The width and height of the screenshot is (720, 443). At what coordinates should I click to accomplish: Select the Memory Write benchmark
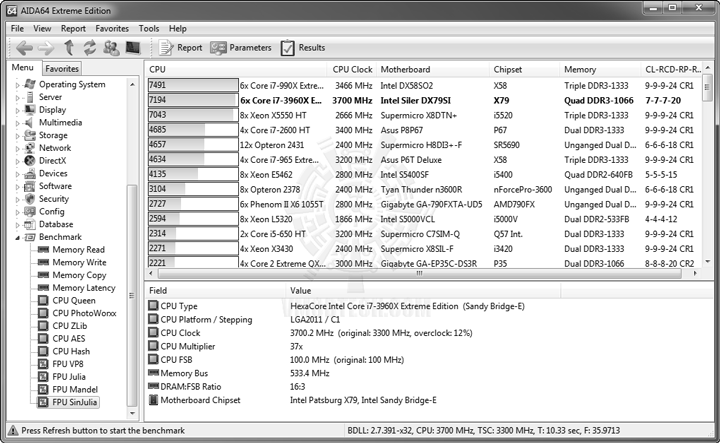click(79, 262)
